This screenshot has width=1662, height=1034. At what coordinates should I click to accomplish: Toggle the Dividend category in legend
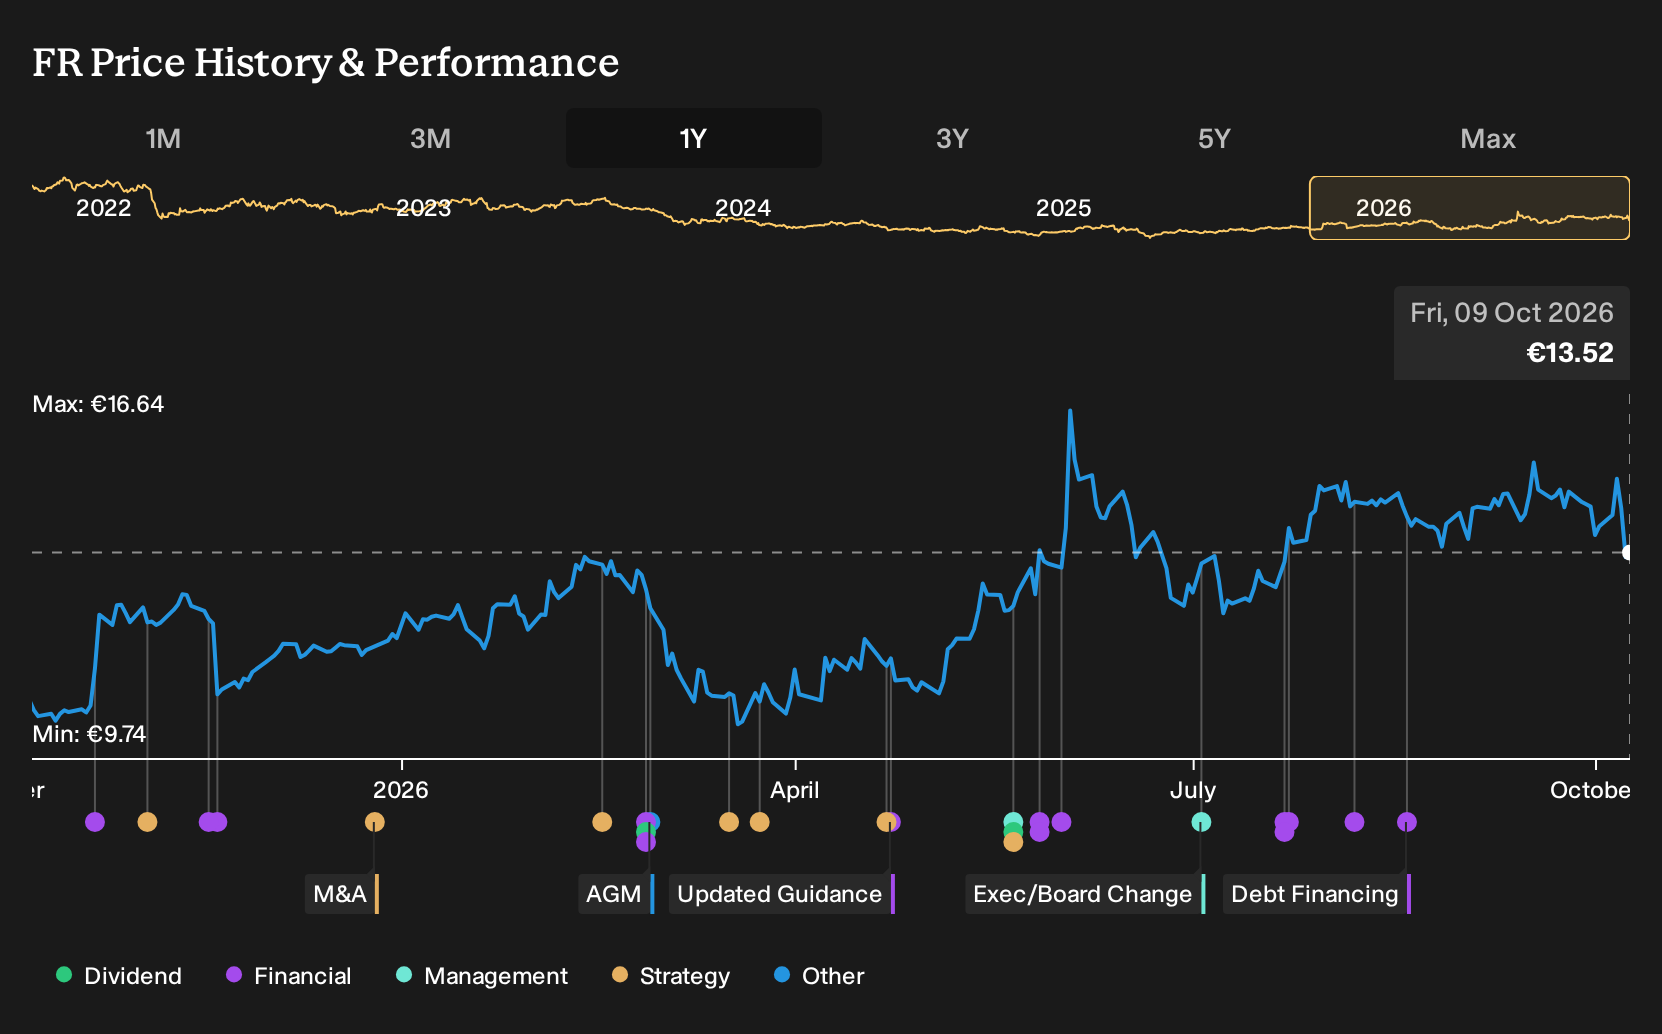tap(119, 976)
